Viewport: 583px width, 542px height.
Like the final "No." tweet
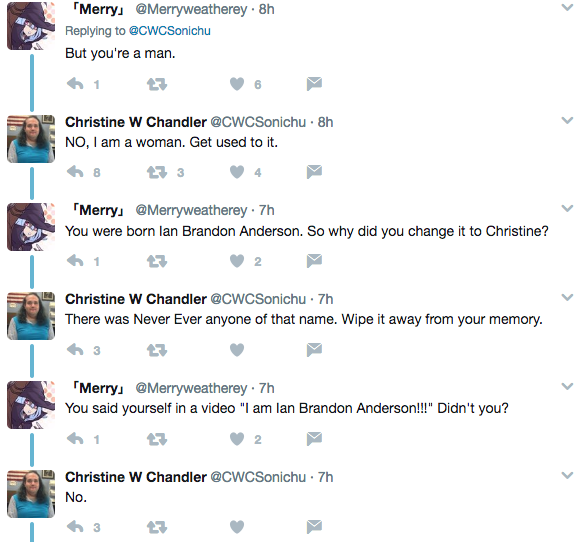pyautogui.click(x=237, y=527)
